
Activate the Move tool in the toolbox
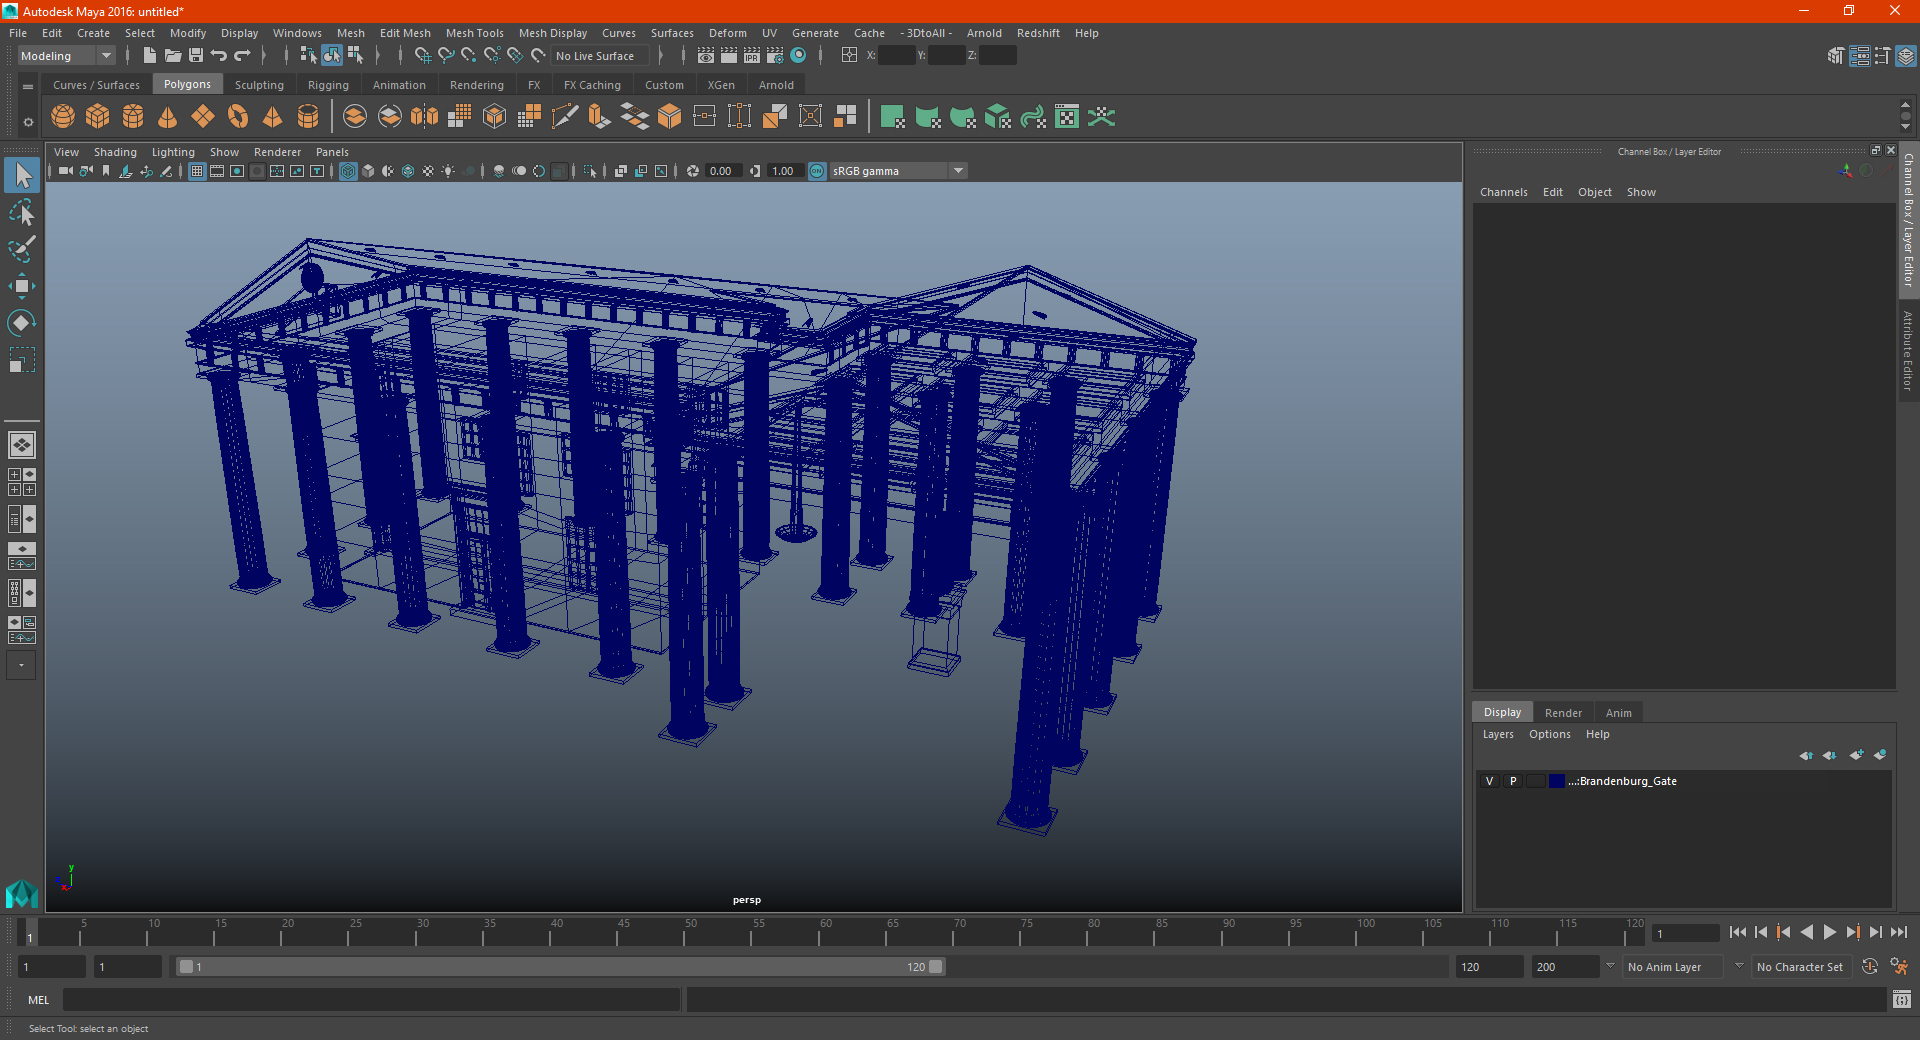22,286
